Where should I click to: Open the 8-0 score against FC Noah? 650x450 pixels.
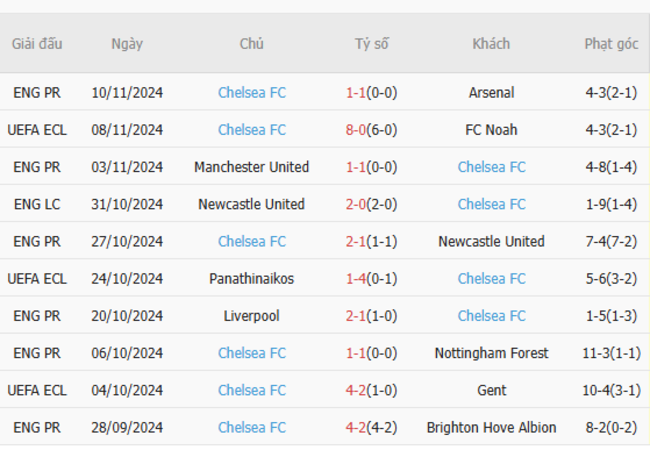pos(356,130)
